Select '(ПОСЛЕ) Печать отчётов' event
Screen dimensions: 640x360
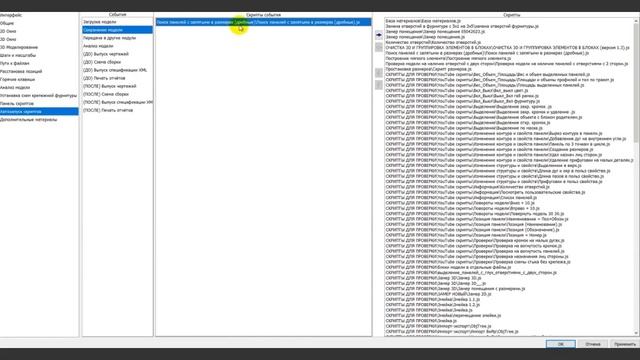pyautogui.click(x=108, y=110)
